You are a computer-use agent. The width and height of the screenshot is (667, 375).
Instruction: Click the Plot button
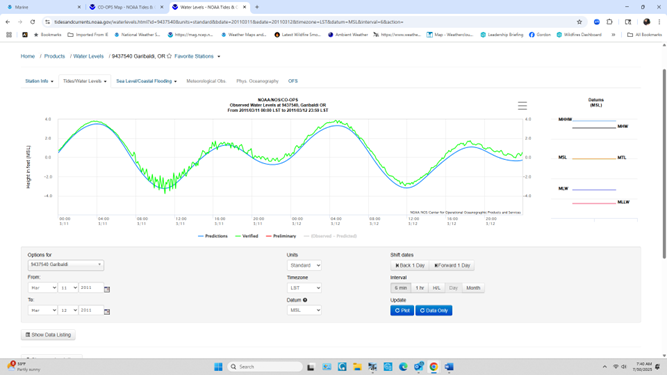(402, 310)
